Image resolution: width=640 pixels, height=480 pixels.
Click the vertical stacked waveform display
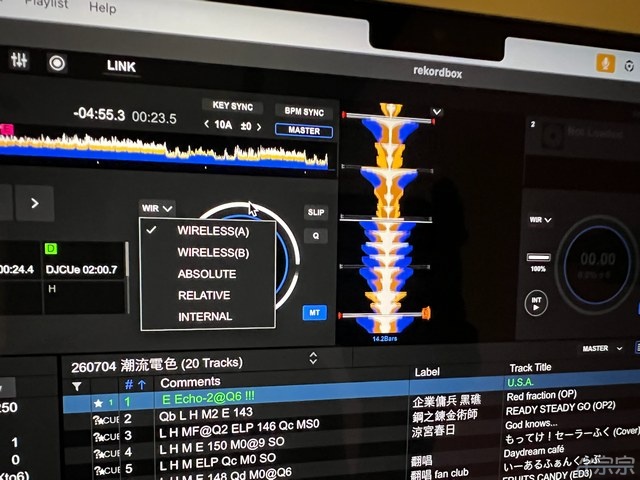point(387,218)
